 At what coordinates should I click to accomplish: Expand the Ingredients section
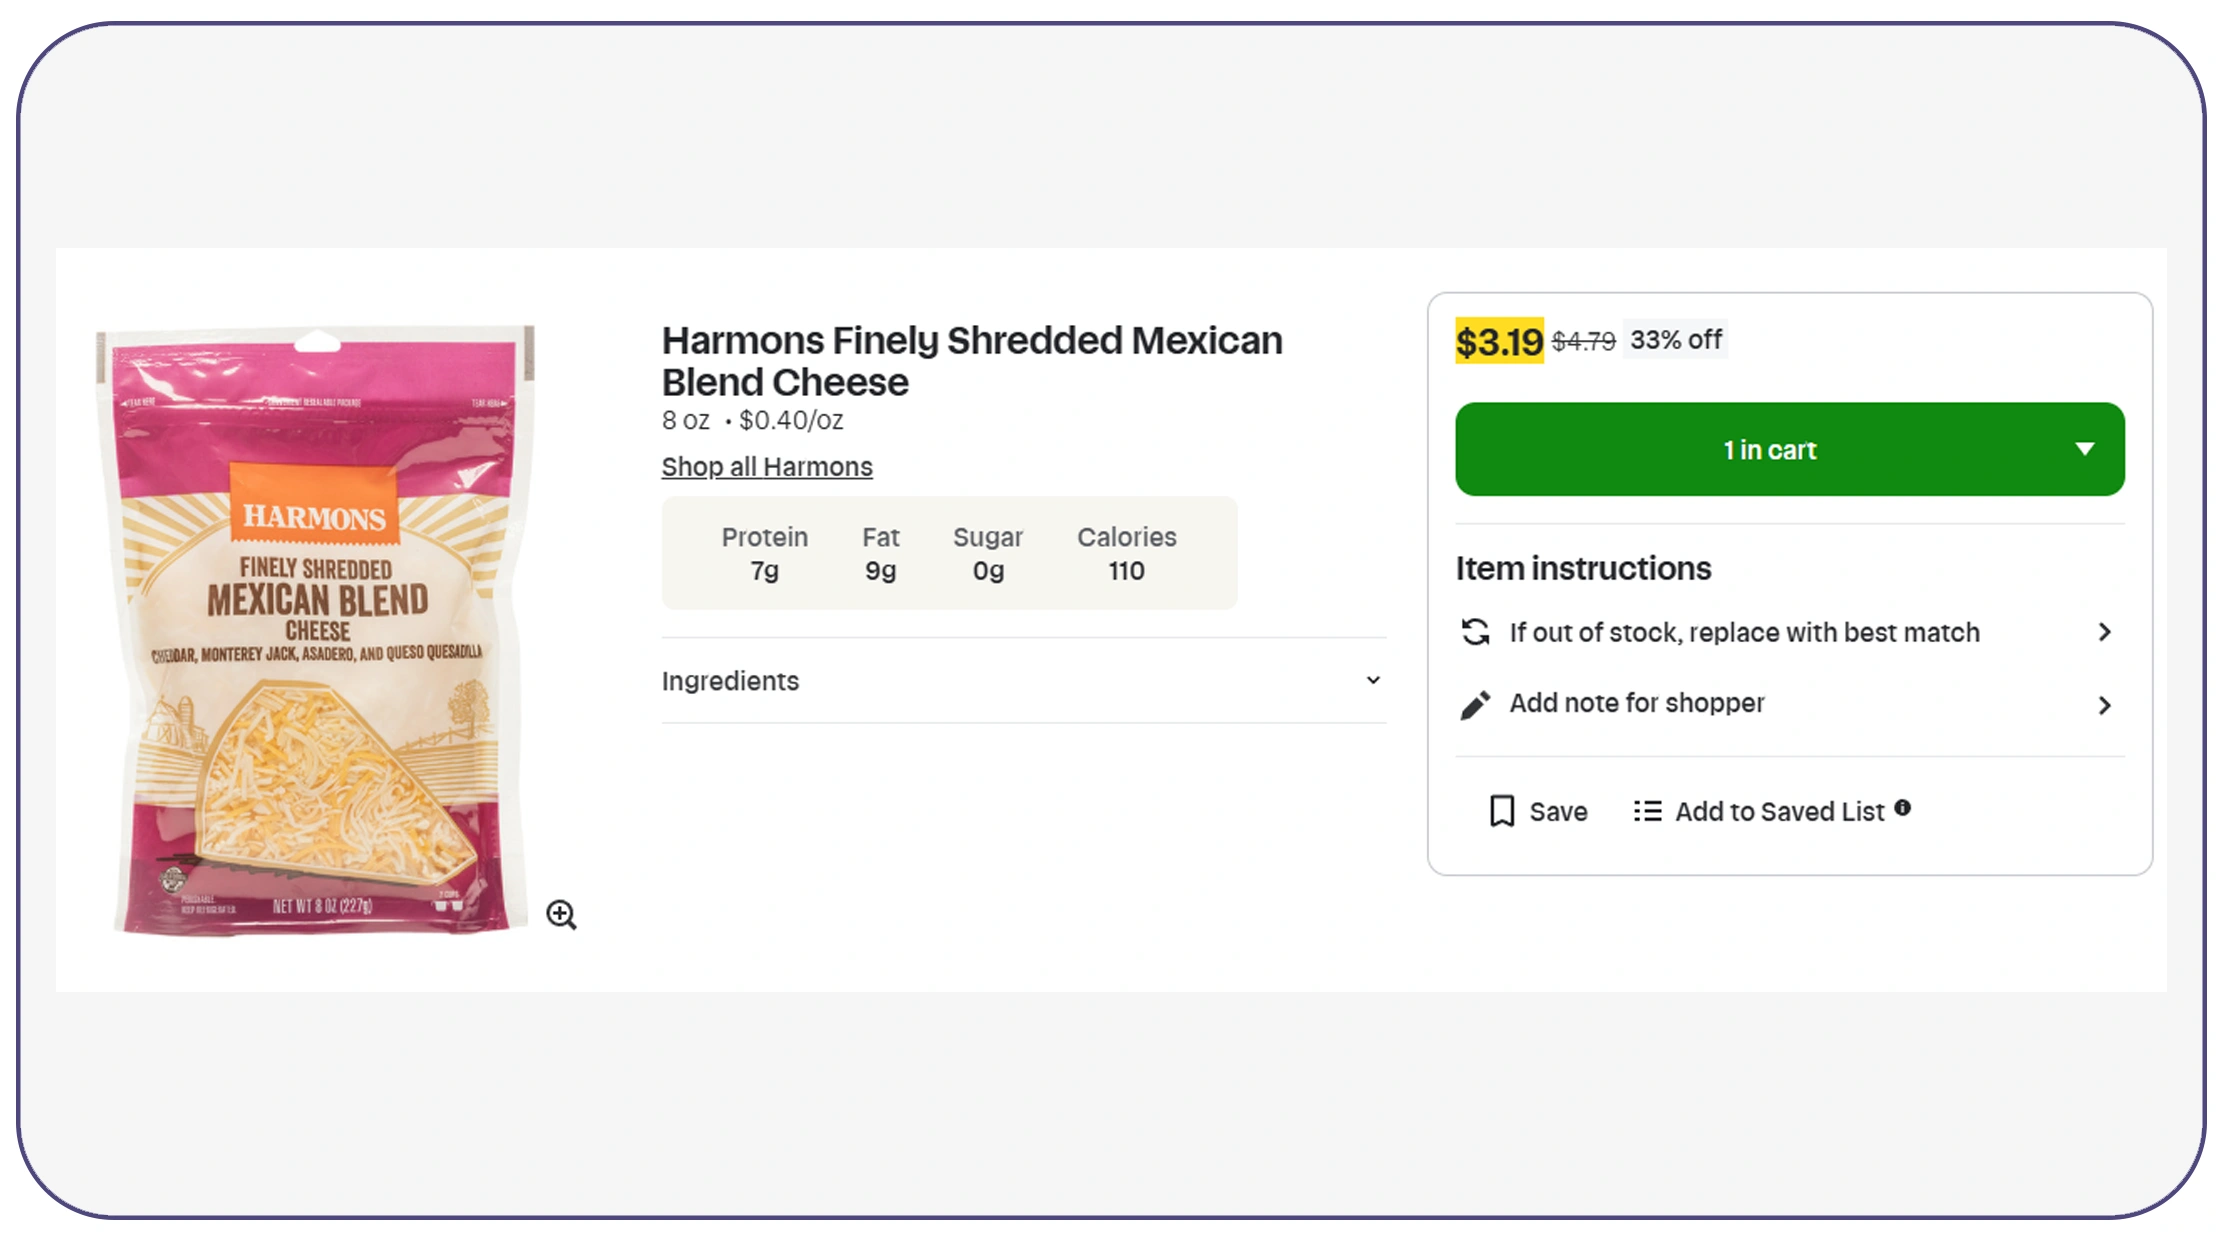tap(731, 681)
